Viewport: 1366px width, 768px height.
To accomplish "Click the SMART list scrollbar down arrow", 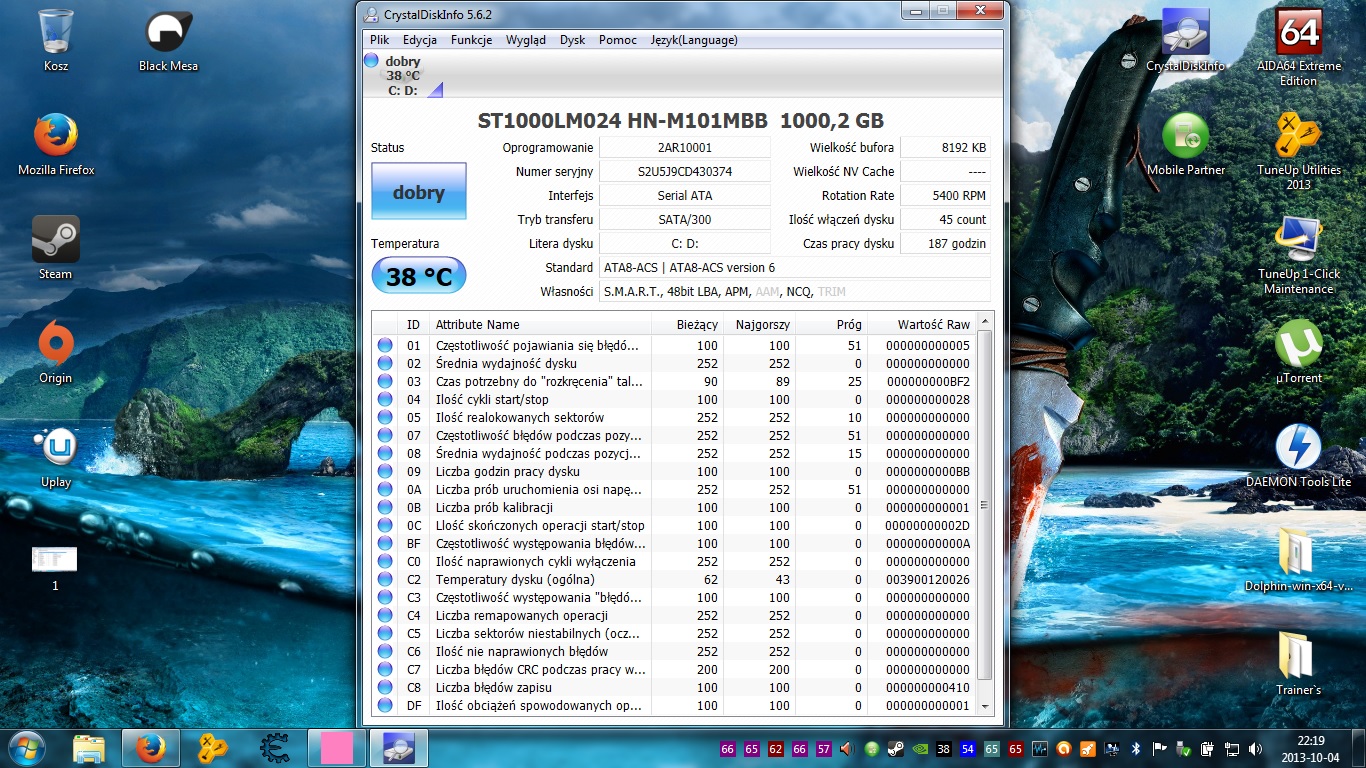I will [x=985, y=706].
